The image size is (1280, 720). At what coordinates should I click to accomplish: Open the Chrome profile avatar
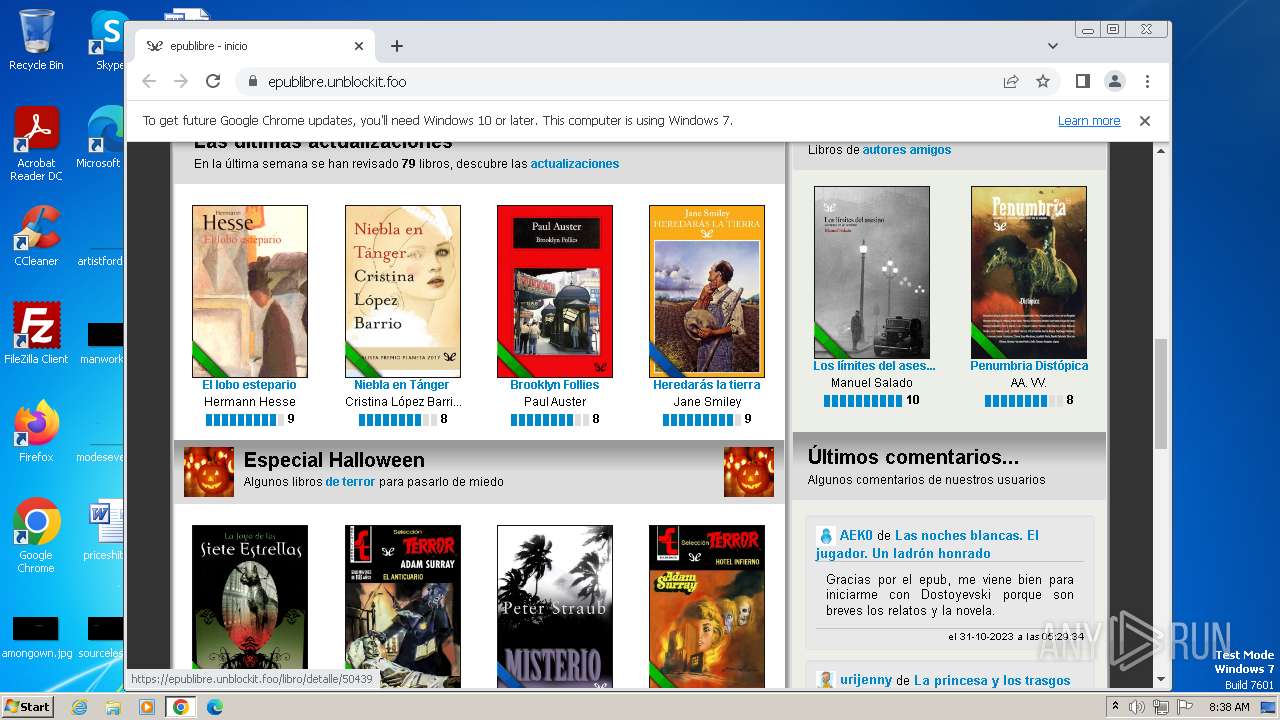coord(1114,81)
